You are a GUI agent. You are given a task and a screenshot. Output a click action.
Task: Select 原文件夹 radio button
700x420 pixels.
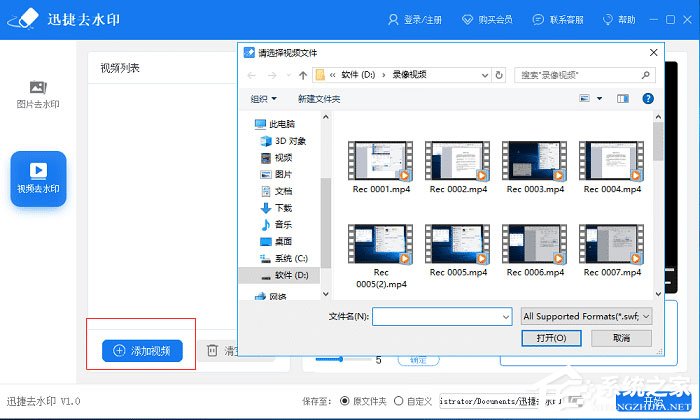click(345, 401)
